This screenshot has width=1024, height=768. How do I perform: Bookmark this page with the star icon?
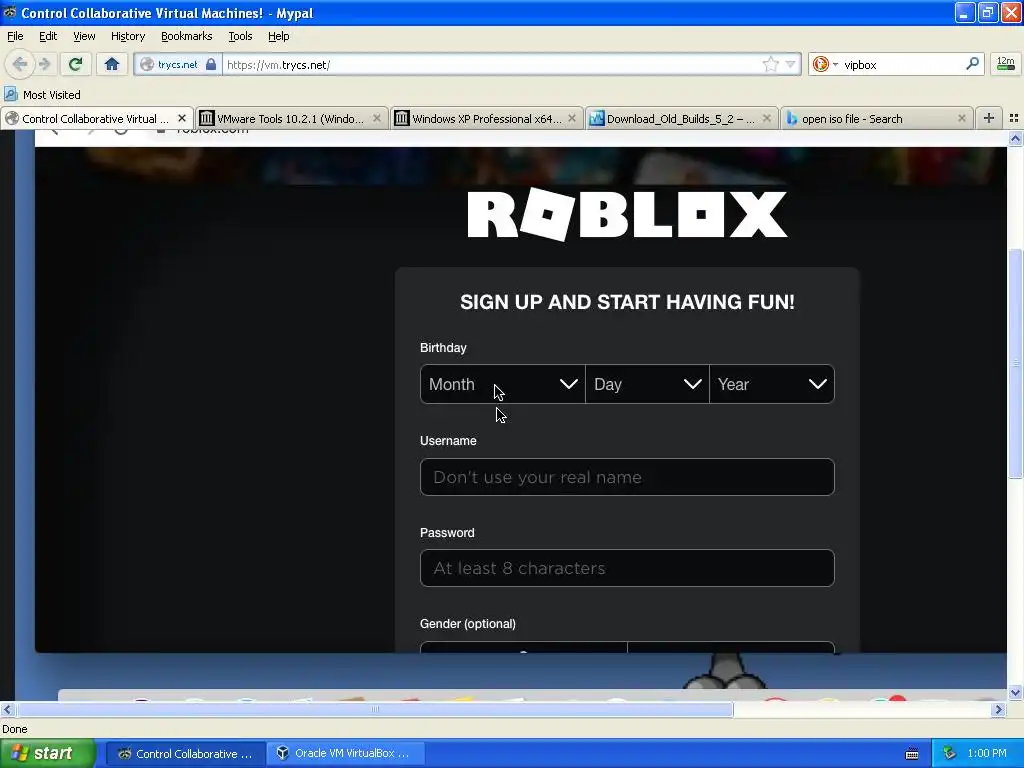click(771, 64)
